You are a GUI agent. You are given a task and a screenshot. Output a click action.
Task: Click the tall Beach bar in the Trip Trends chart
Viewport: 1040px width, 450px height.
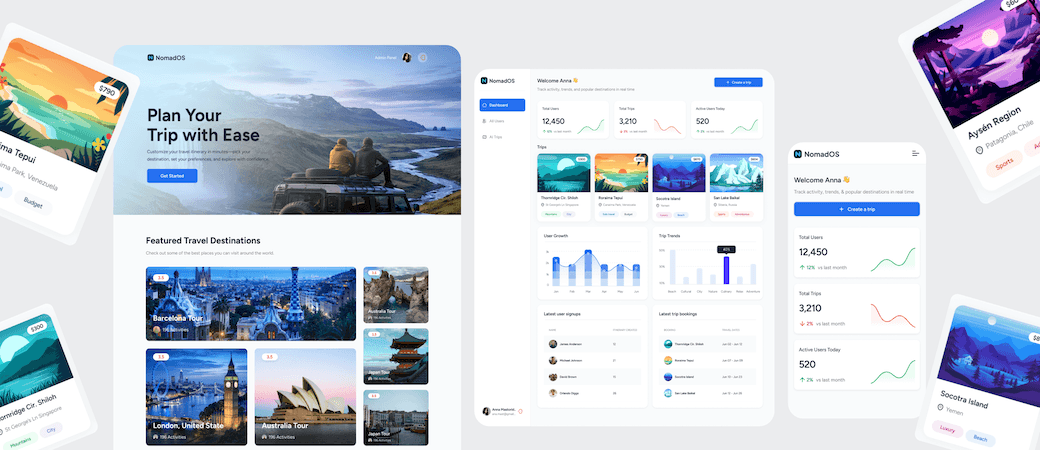click(x=672, y=267)
